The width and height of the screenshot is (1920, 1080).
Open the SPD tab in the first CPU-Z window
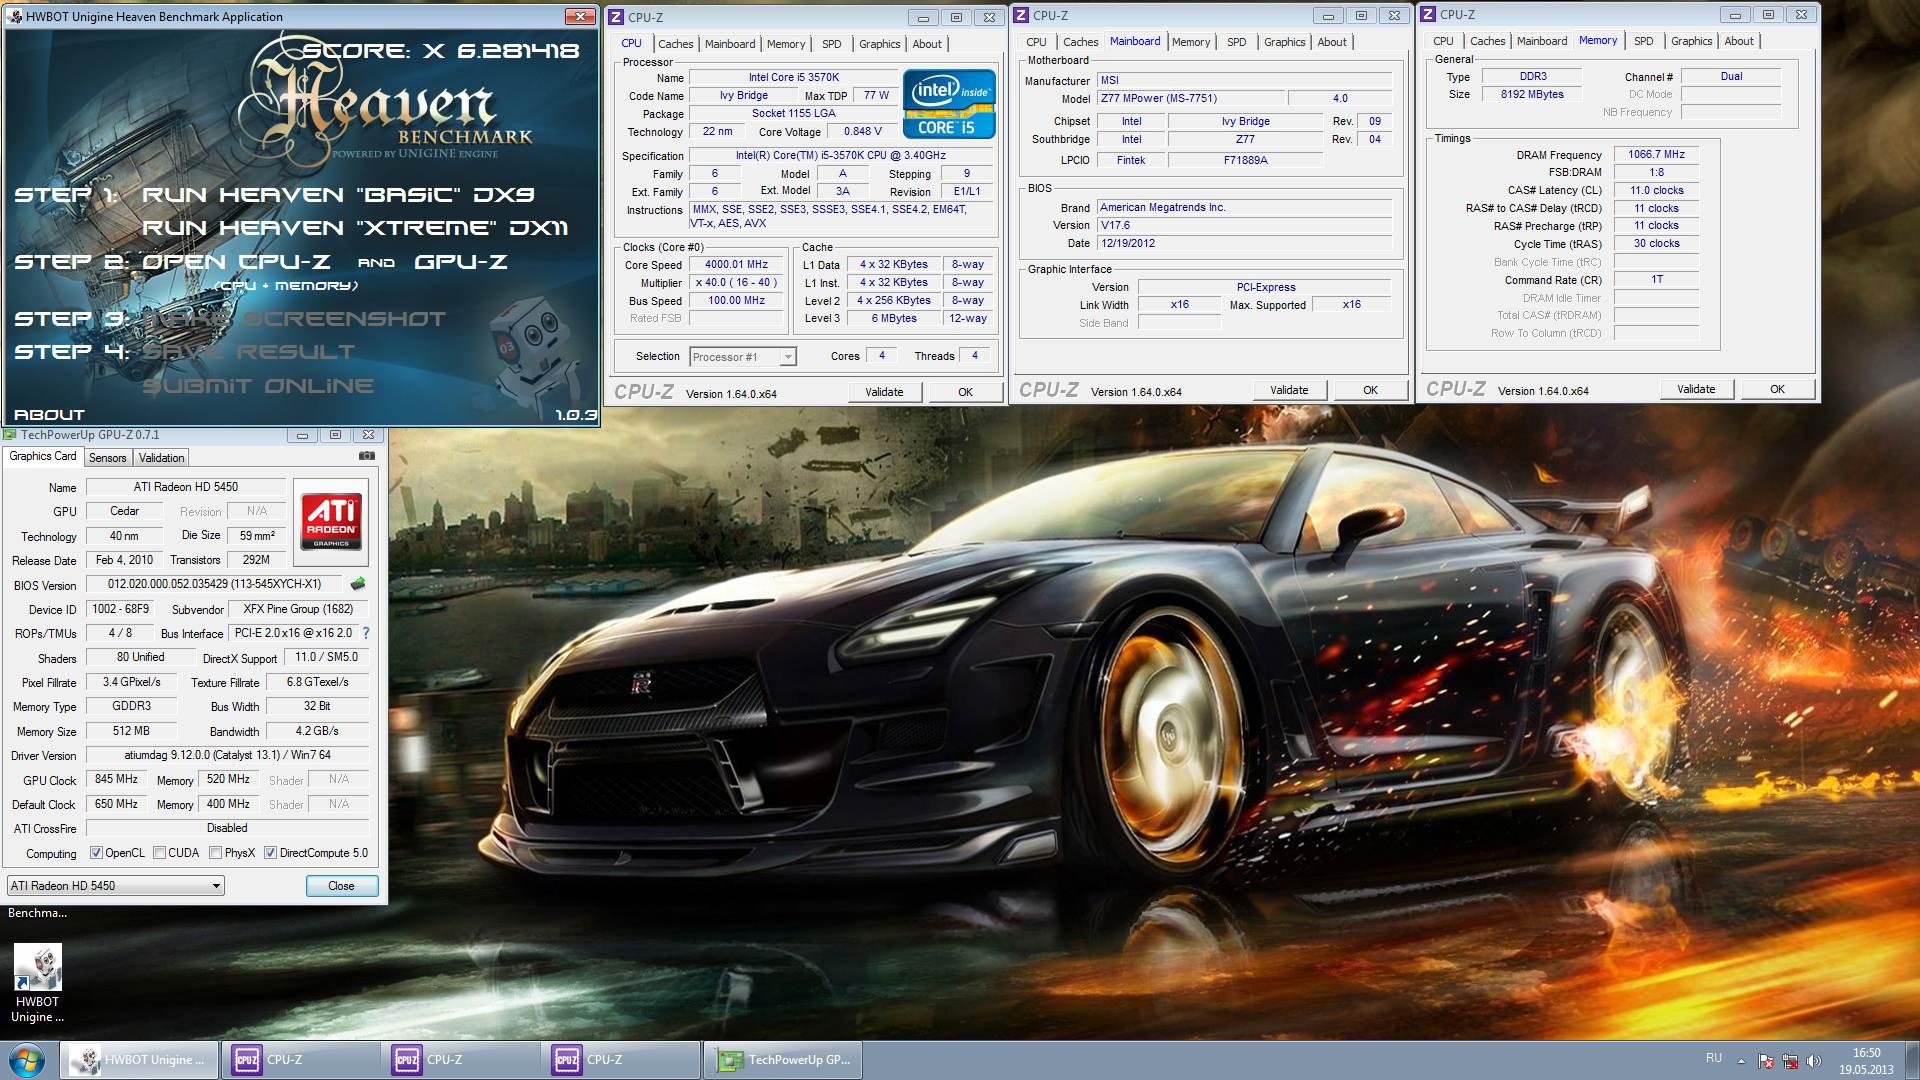pyautogui.click(x=832, y=44)
